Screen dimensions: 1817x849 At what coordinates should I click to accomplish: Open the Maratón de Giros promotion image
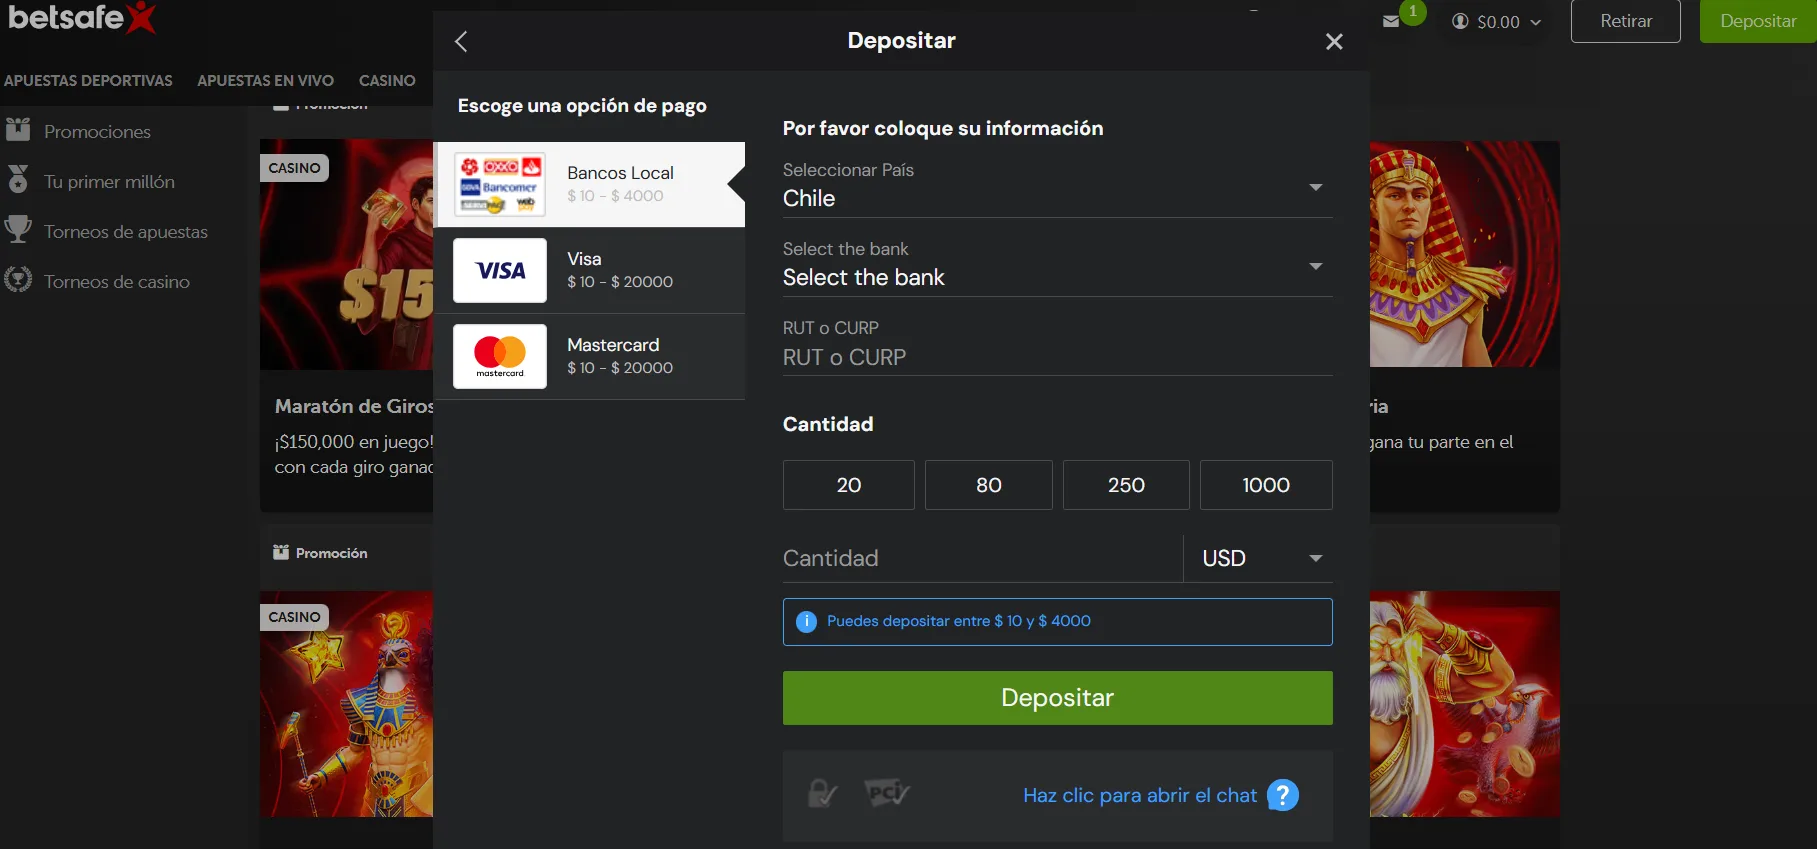(x=346, y=255)
